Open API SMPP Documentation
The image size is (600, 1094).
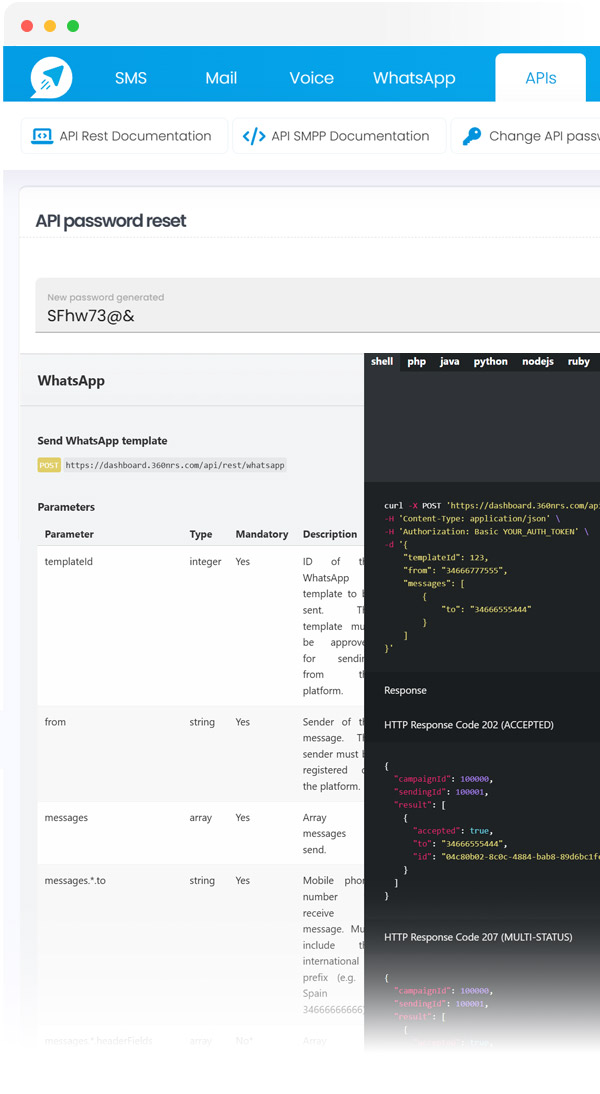[x=339, y=136]
